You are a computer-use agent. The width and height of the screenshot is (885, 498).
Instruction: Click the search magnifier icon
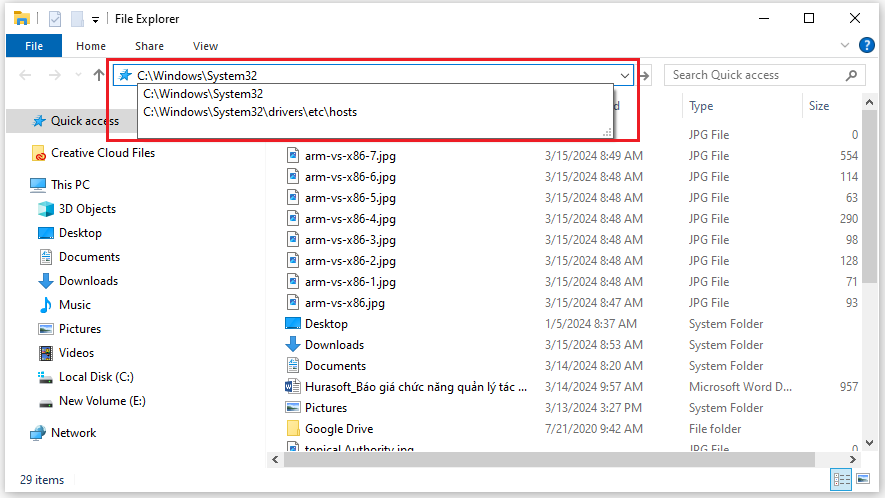852,75
